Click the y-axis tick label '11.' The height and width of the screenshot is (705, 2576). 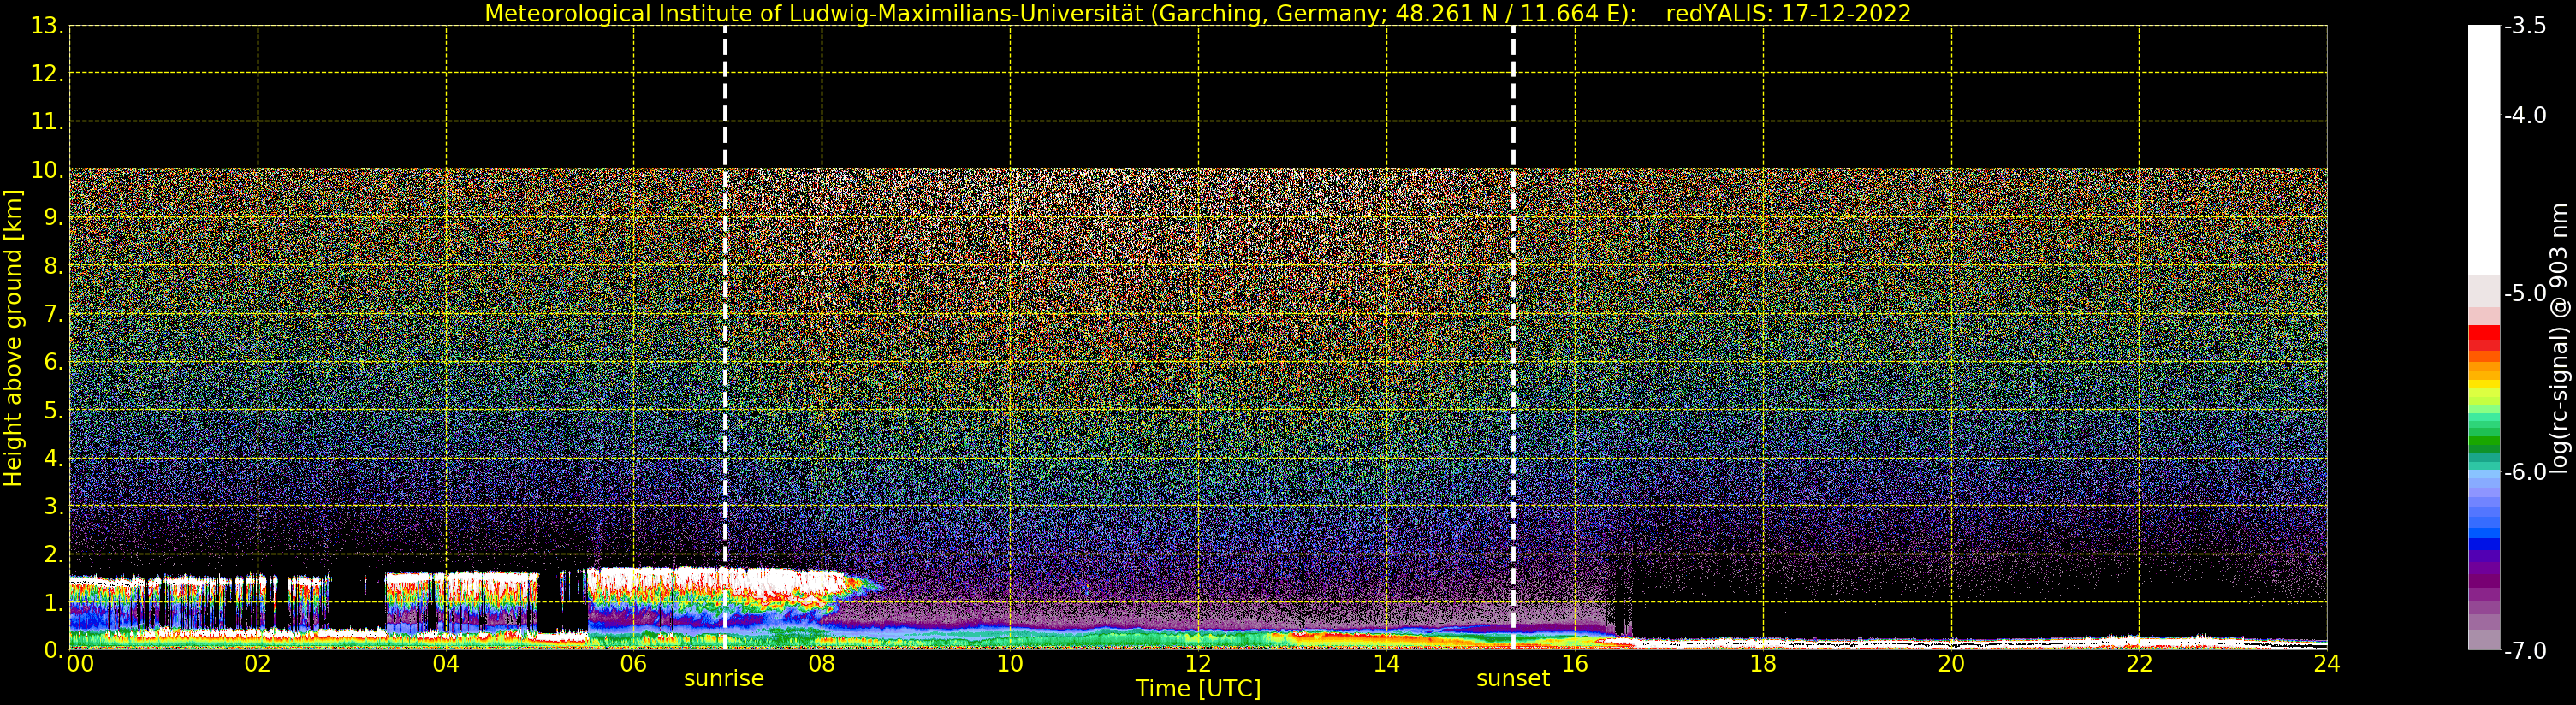47,122
